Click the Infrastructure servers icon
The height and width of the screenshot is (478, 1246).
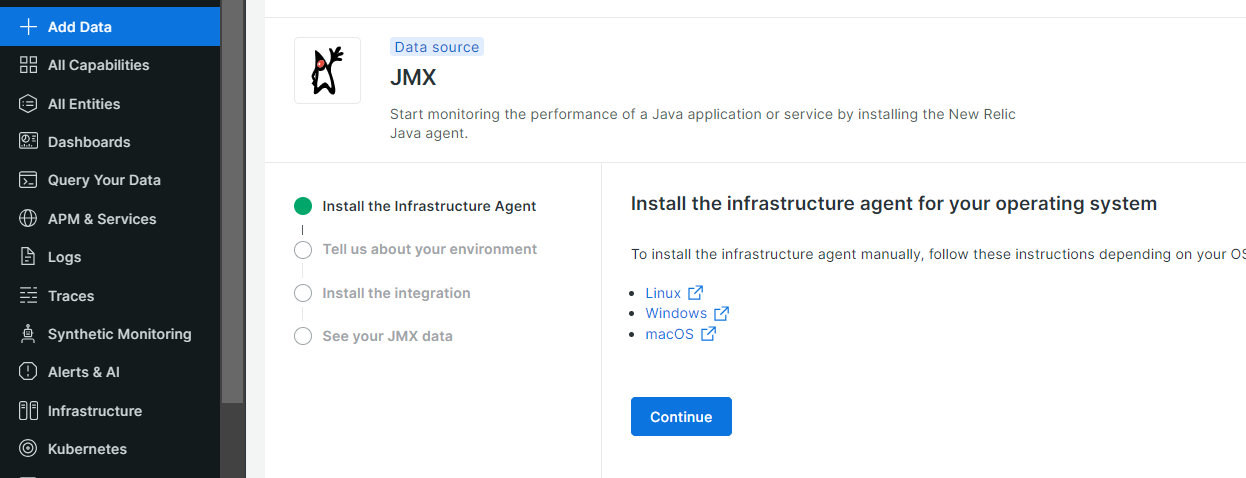[28, 411]
